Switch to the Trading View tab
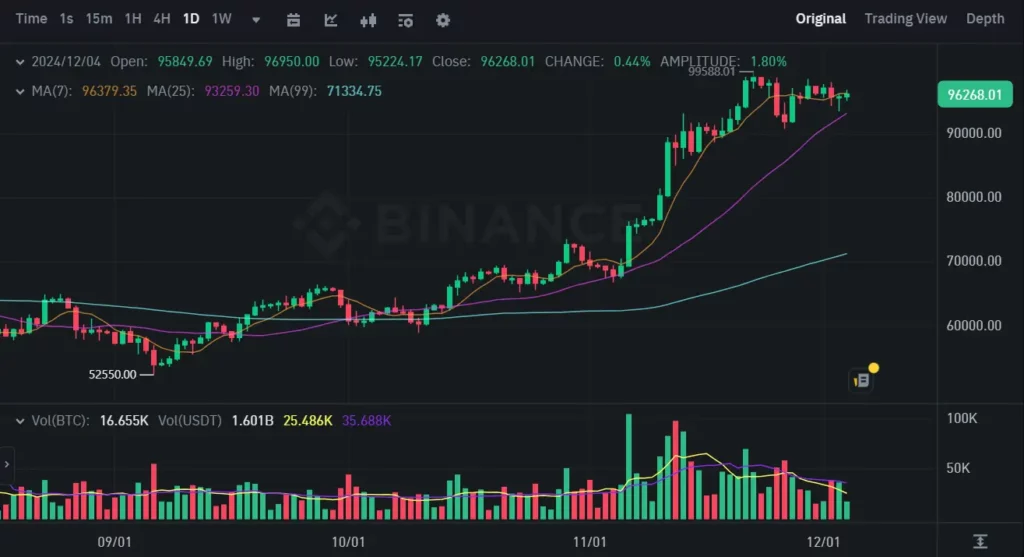The width and height of the screenshot is (1024, 557). click(905, 19)
